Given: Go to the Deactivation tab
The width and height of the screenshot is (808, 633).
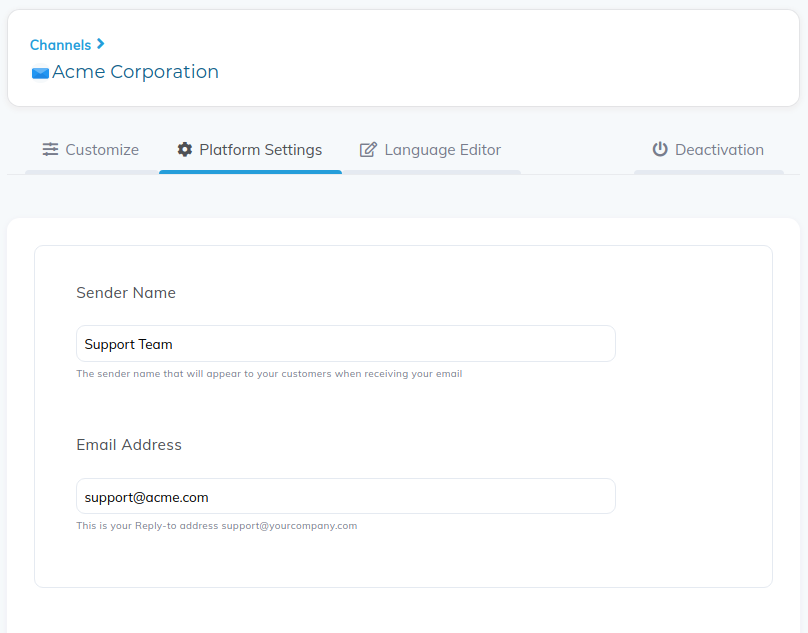Looking at the screenshot, I should [709, 149].
